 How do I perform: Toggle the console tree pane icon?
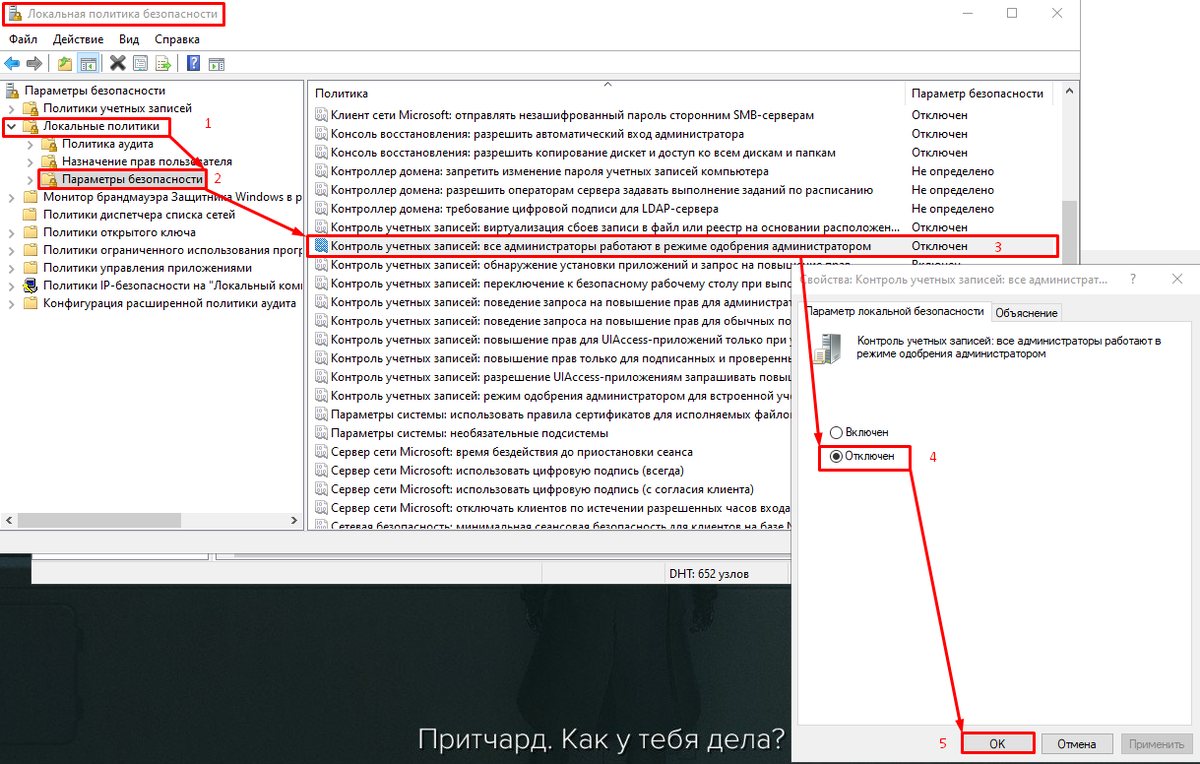[x=87, y=62]
